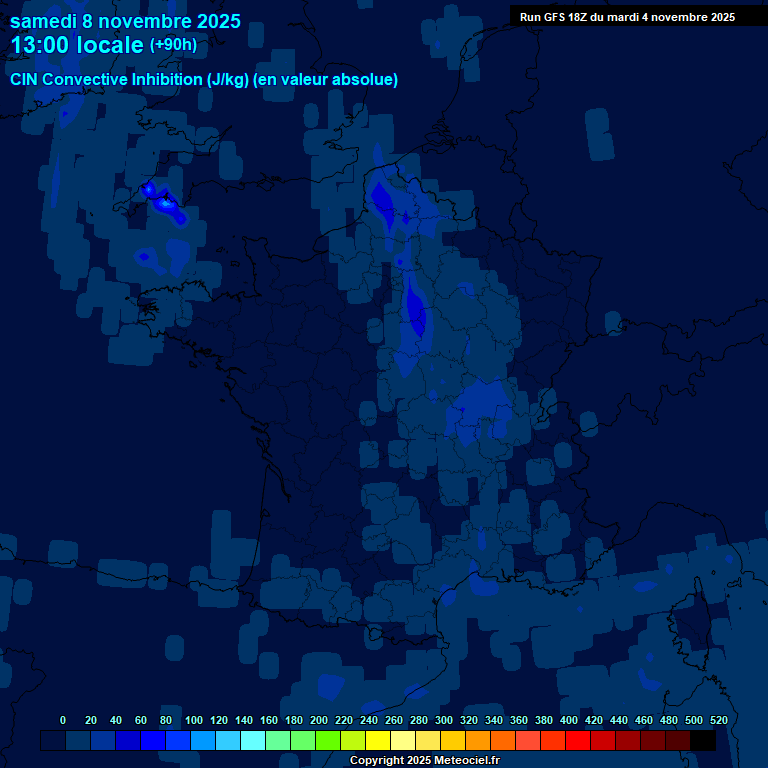Click the brightest blue CIN spot in northwest
Screen dimensions: 768x768
pyautogui.click(x=166, y=203)
